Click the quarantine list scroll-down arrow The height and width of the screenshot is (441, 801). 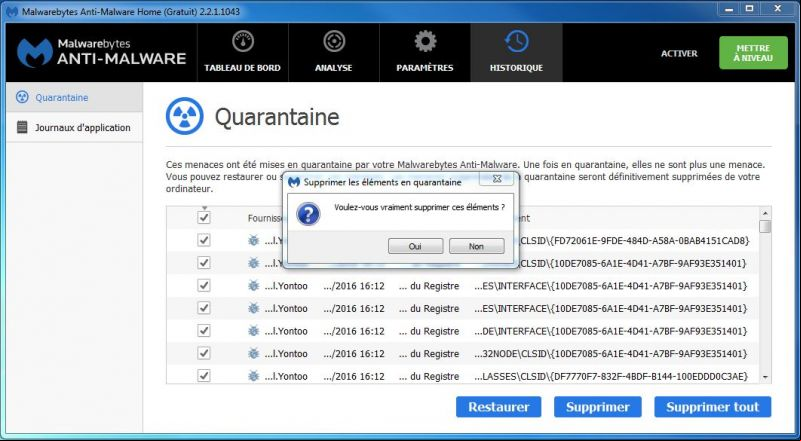tap(765, 377)
